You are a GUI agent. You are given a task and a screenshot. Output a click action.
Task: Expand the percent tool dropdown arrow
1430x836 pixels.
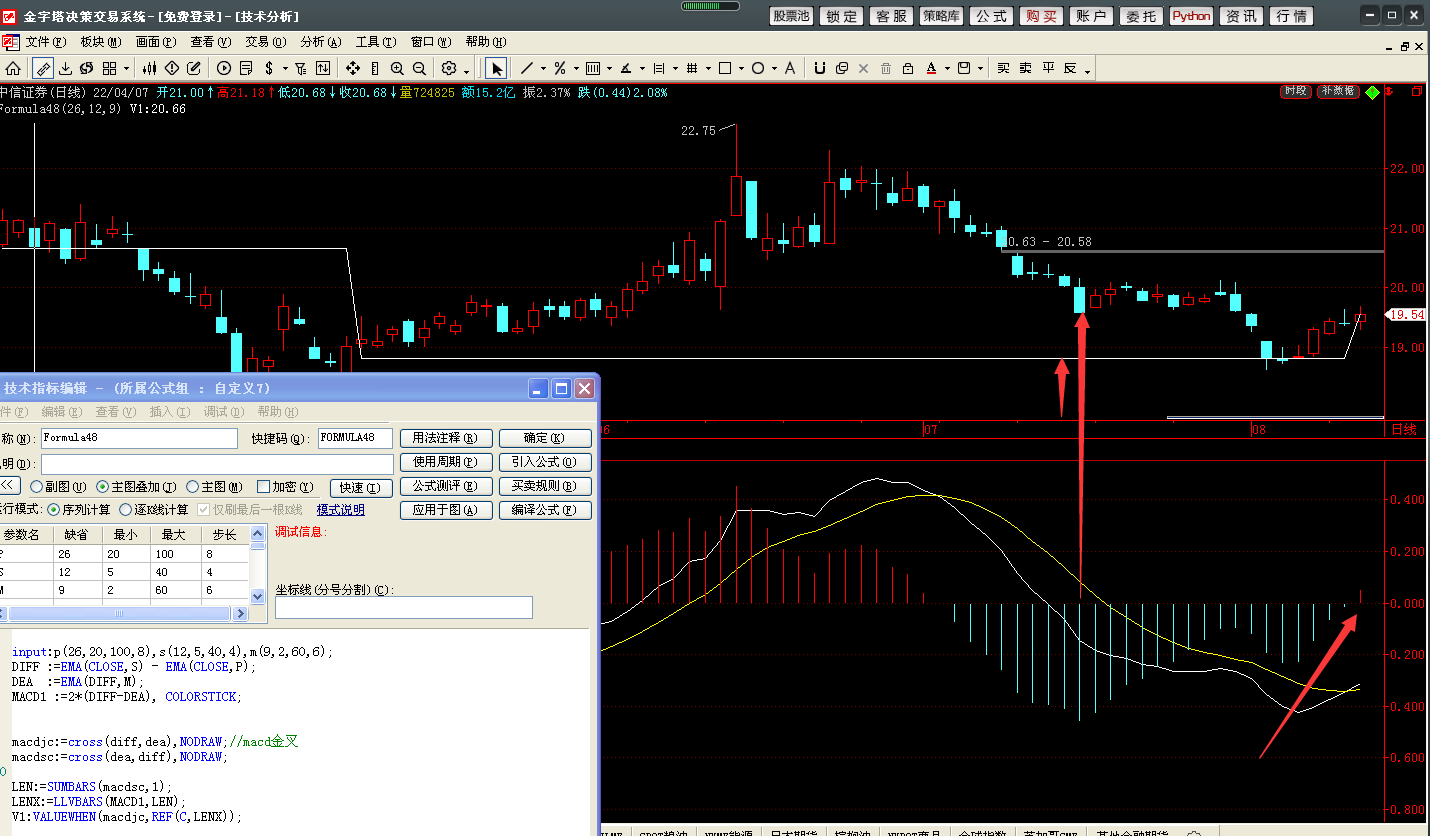(575, 69)
